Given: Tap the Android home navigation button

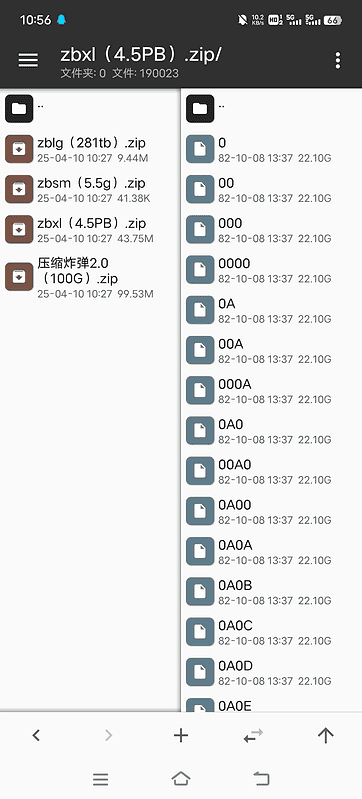Looking at the screenshot, I should pyautogui.click(x=181, y=778).
